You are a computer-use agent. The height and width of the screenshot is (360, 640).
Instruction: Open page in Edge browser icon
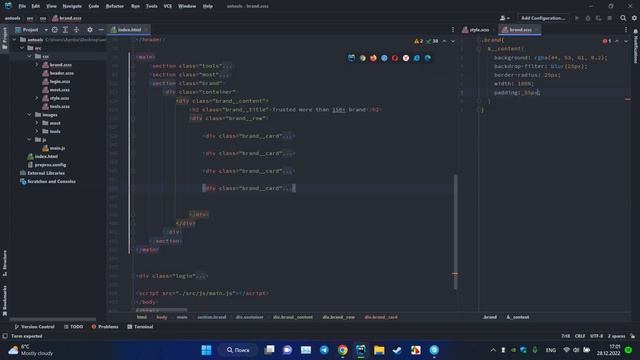click(x=428, y=58)
